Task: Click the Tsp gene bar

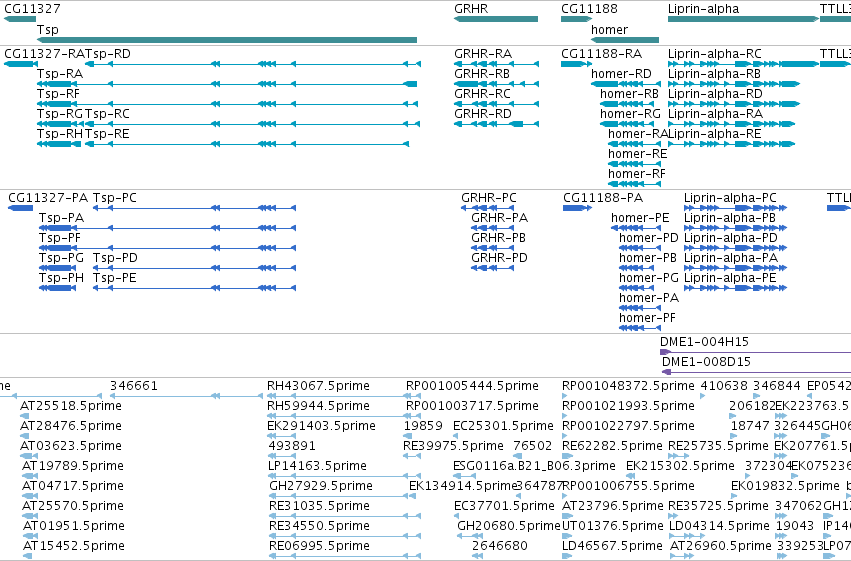Action: pyautogui.click(x=227, y=40)
